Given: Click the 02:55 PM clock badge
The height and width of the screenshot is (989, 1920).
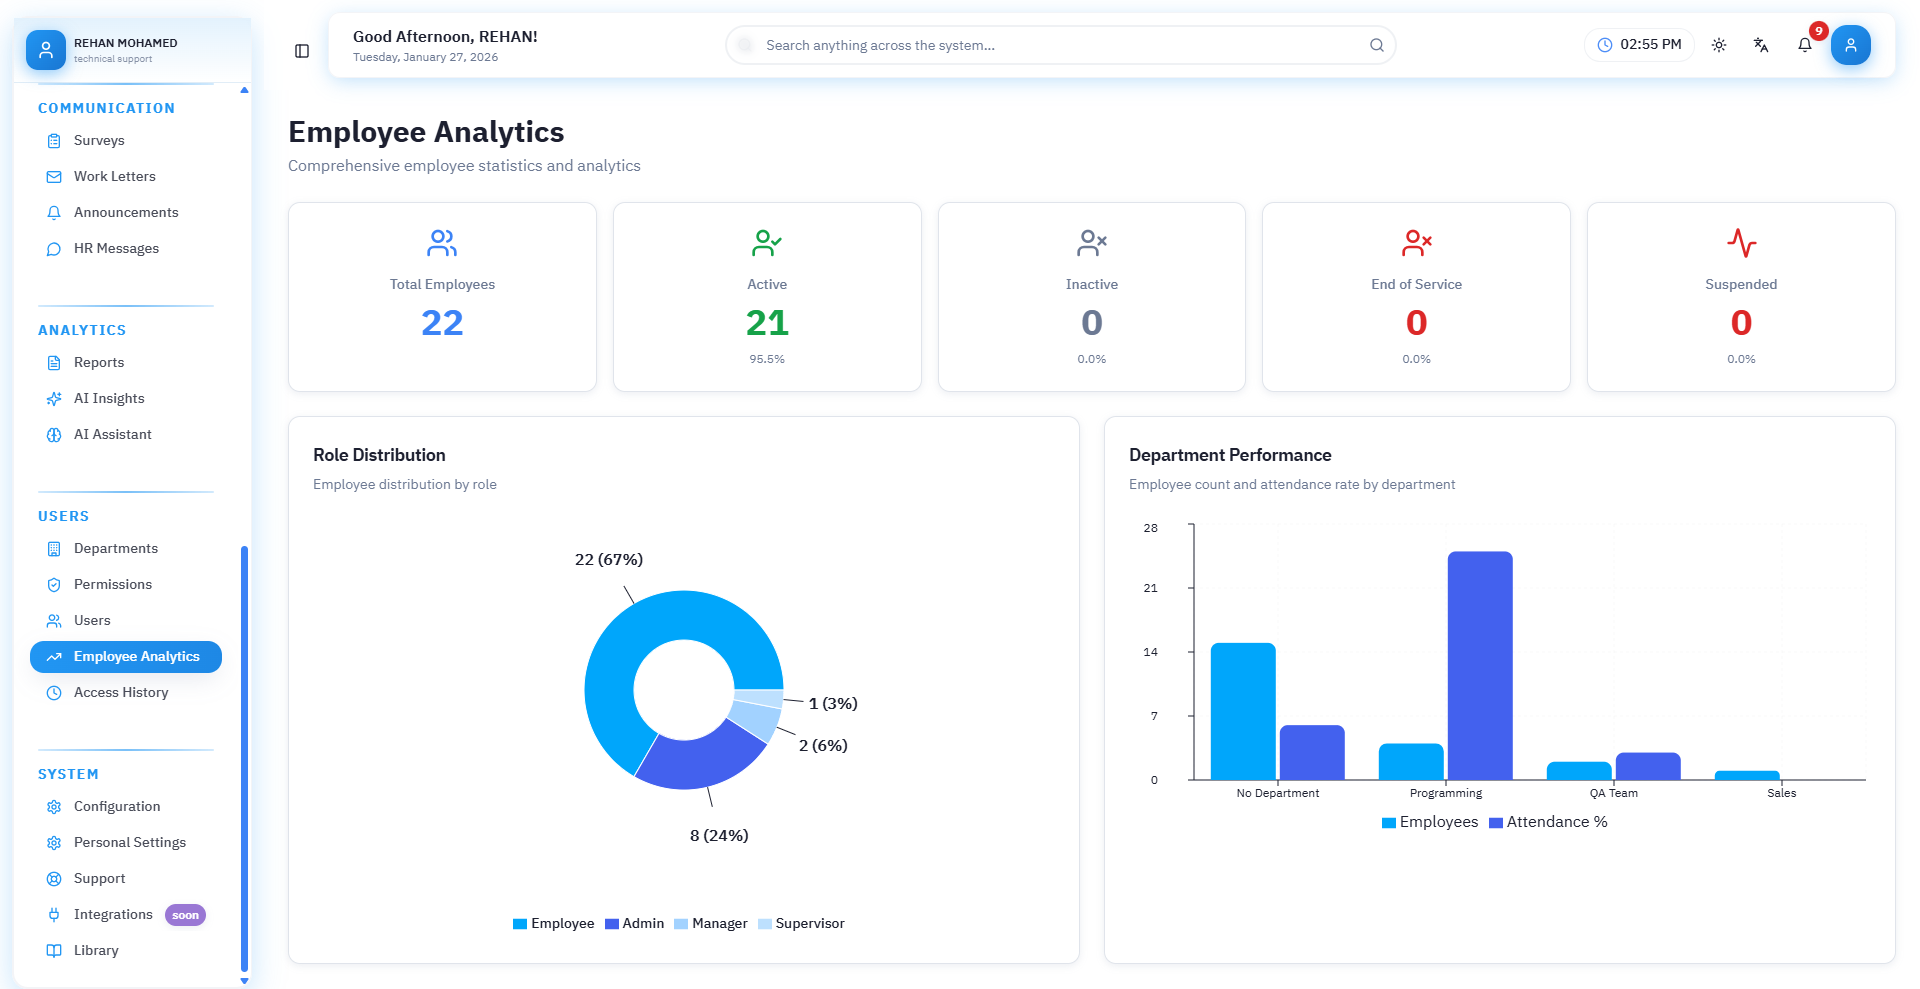Looking at the screenshot, I should 1639,45.
